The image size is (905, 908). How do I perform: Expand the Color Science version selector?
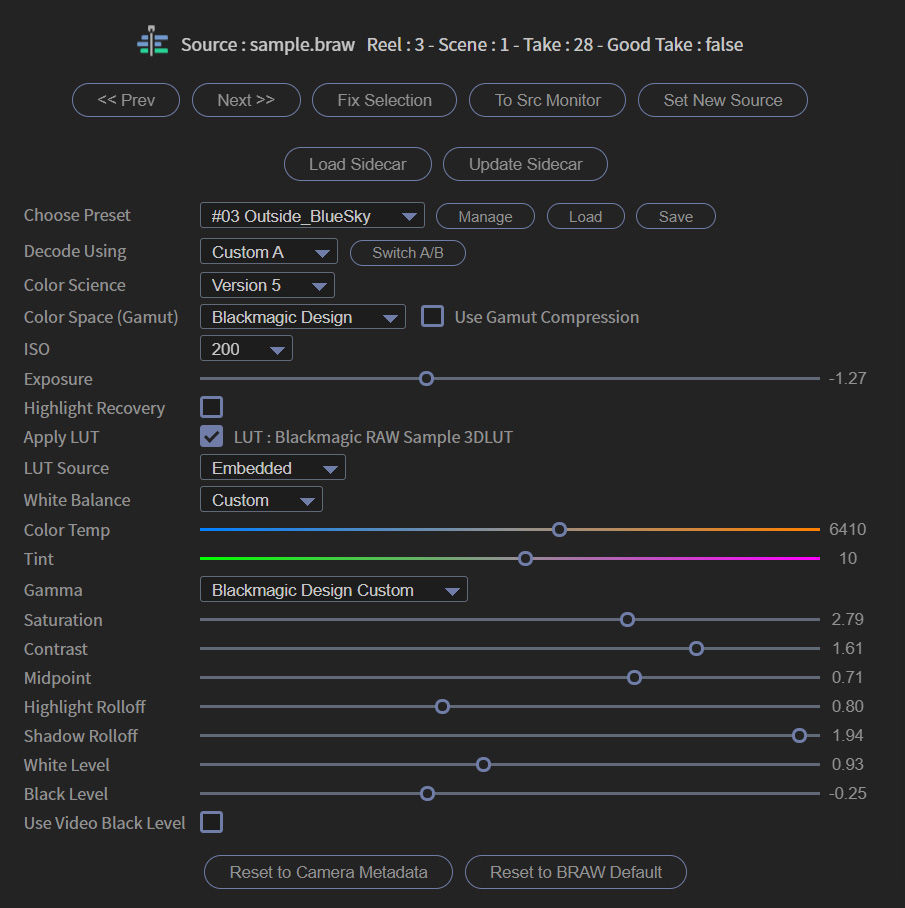click(x=266, y=285)
